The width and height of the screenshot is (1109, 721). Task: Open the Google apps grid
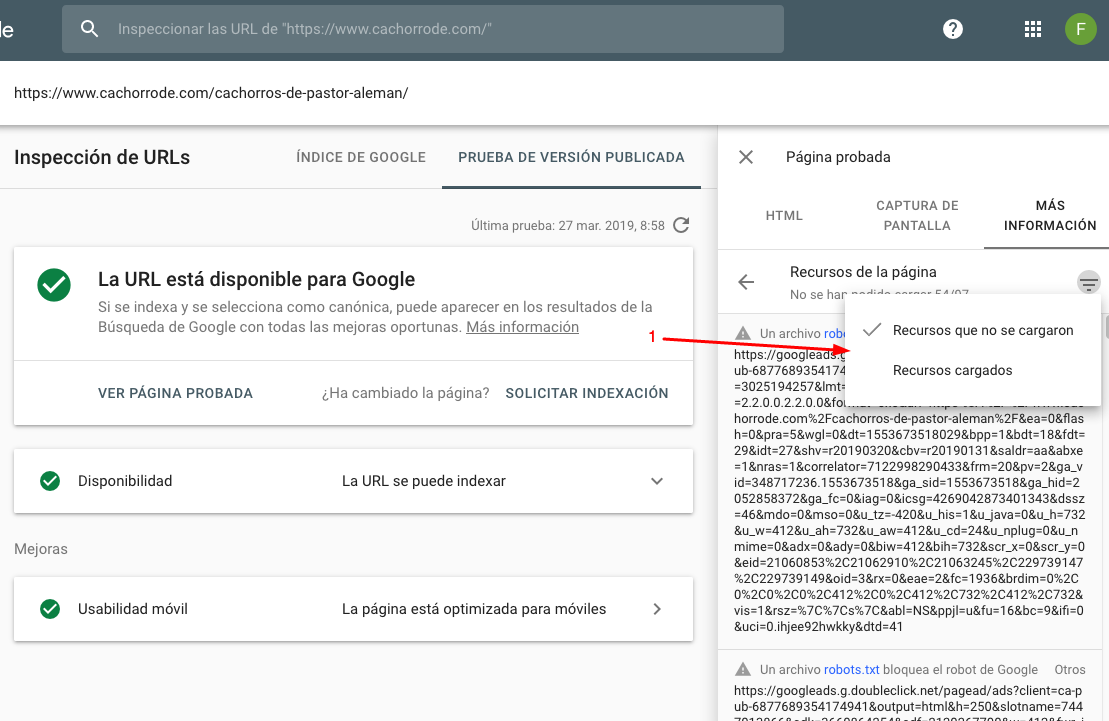(1033, 29)
